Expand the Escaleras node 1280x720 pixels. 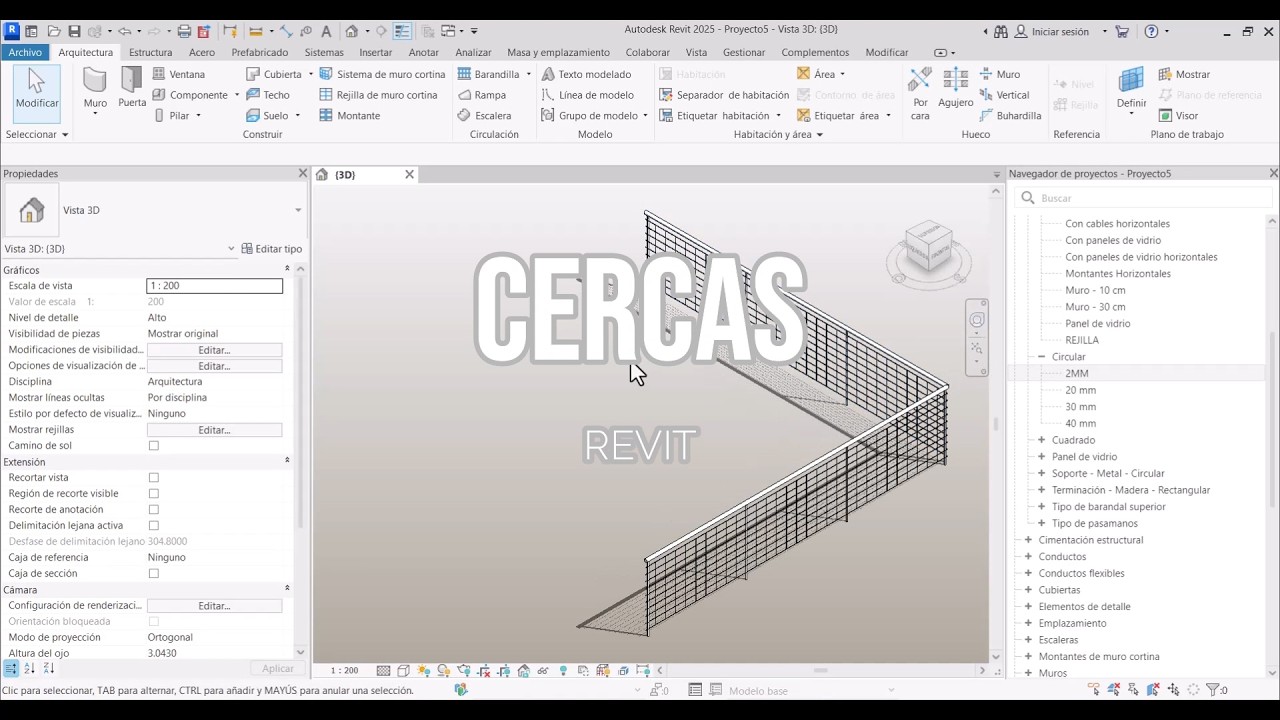pyautogui.click(x=1028, y=640)
